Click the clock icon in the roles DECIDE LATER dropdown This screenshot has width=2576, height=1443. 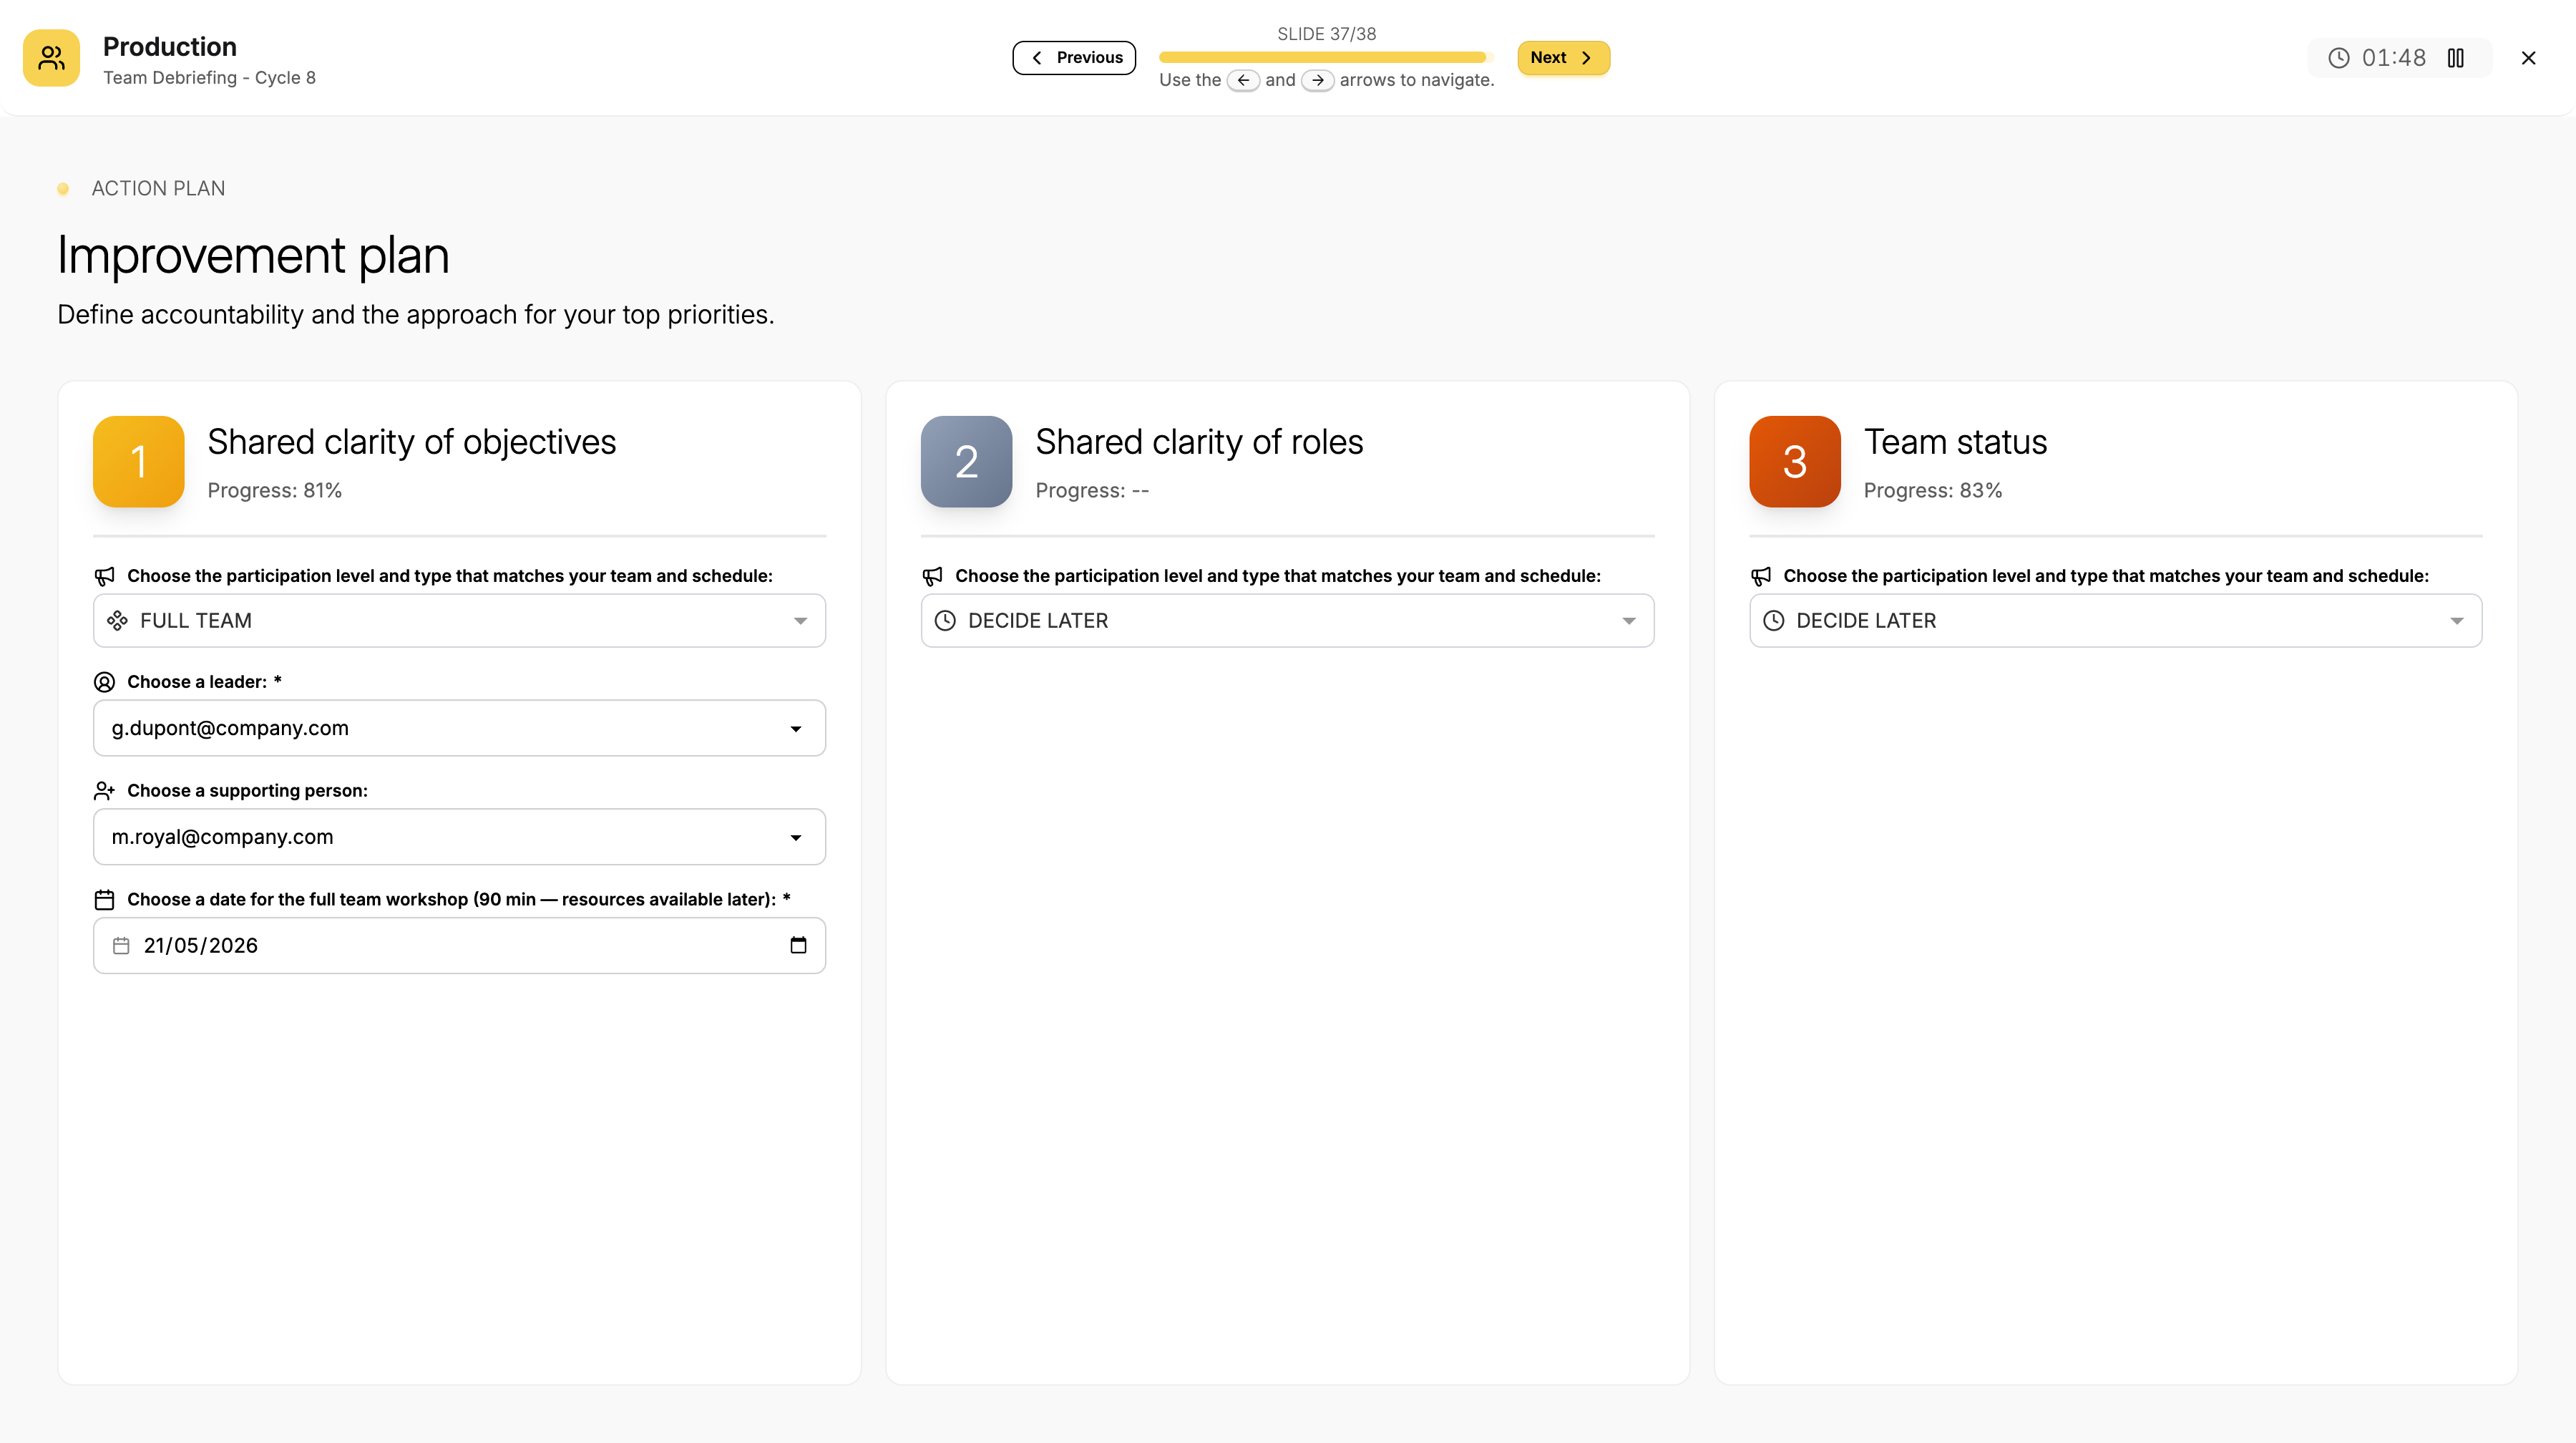pos(945,621)
